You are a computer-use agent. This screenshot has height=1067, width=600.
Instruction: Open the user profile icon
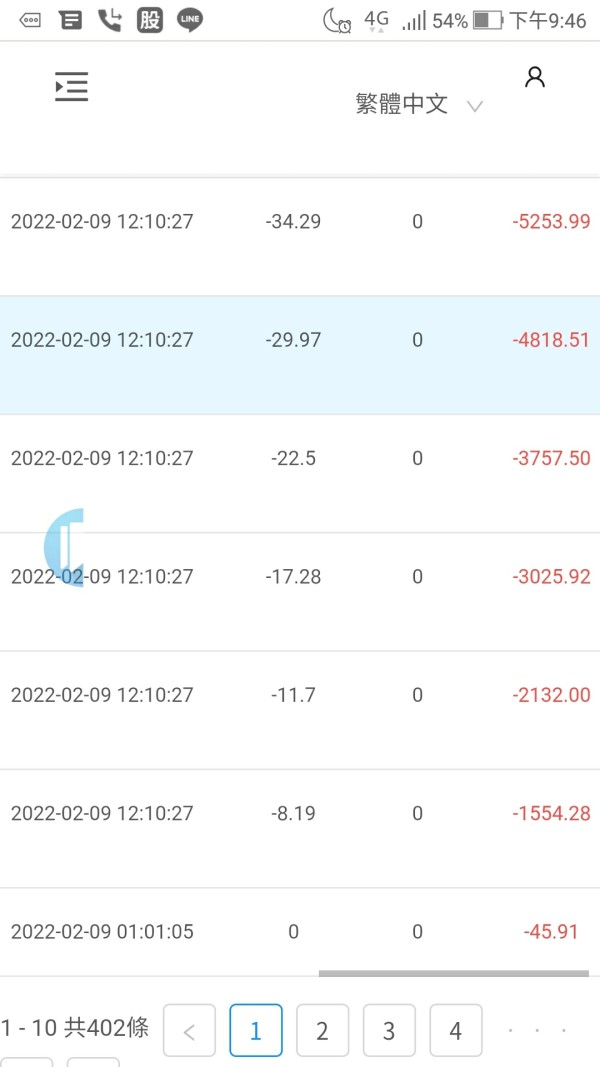(535, 78)
